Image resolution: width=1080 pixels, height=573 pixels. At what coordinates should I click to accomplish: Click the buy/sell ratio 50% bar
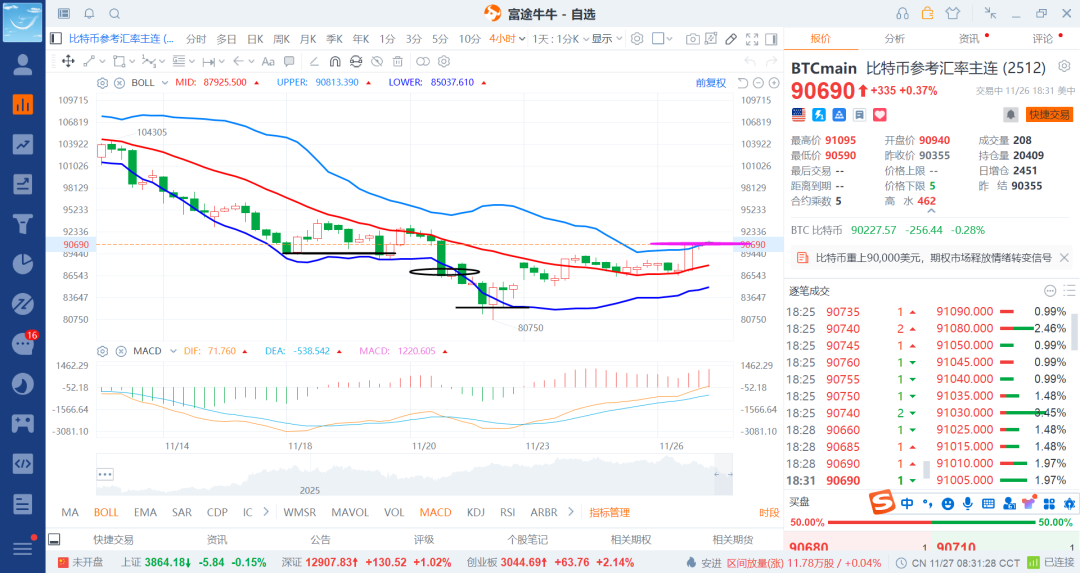(931, 522)
